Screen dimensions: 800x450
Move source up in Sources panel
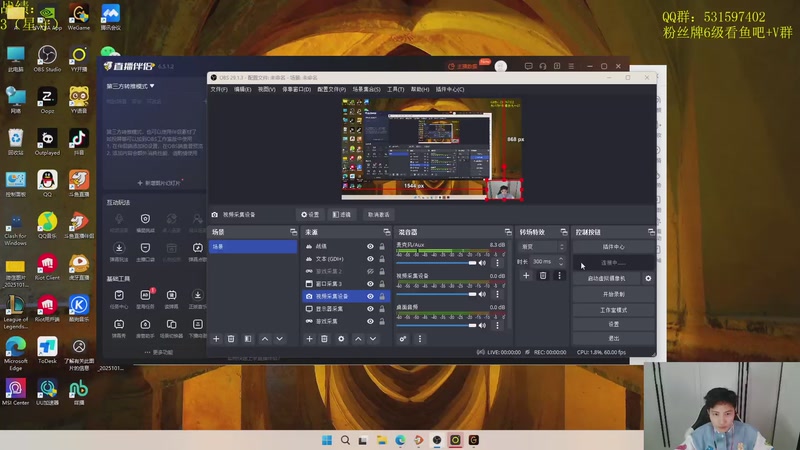tap(358, 339)
